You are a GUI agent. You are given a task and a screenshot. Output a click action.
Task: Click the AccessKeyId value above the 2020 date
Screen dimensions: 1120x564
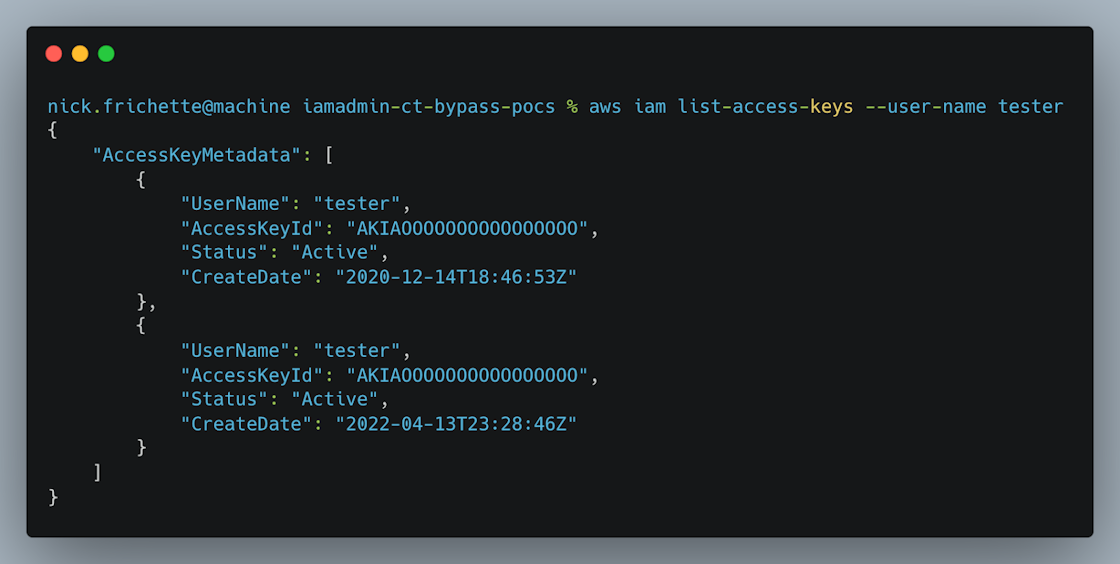click(467, 229)
